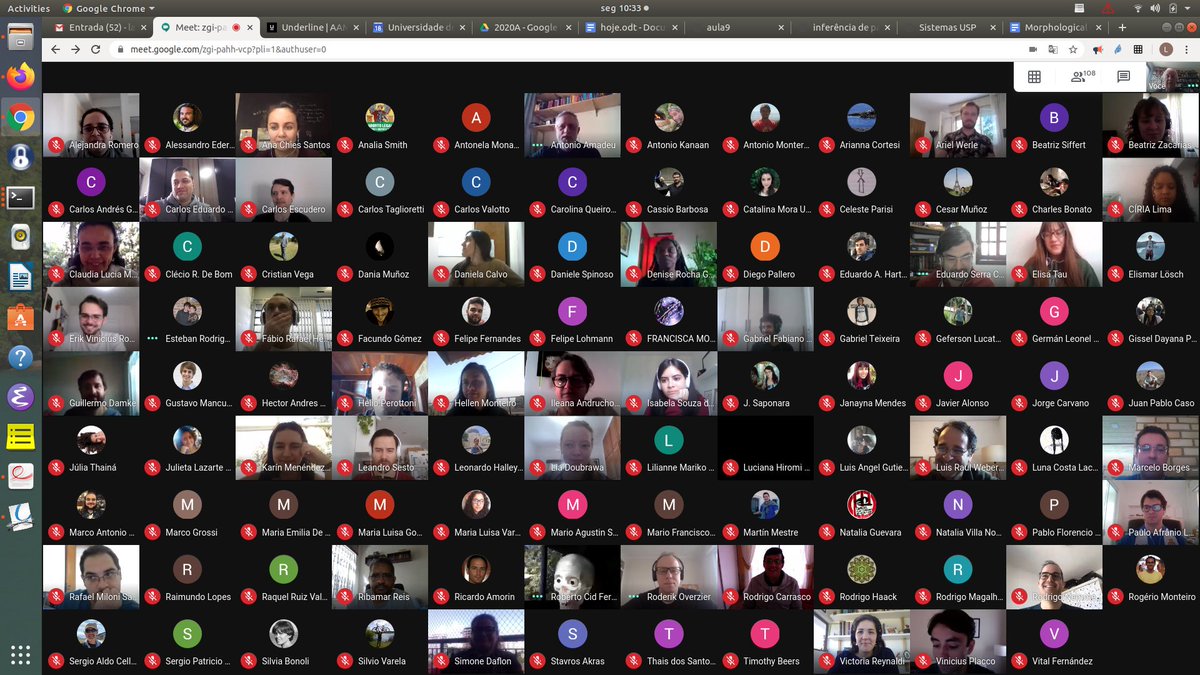
Task: Switch to the Entrada (52) Gmail tab
Action: 97,27
